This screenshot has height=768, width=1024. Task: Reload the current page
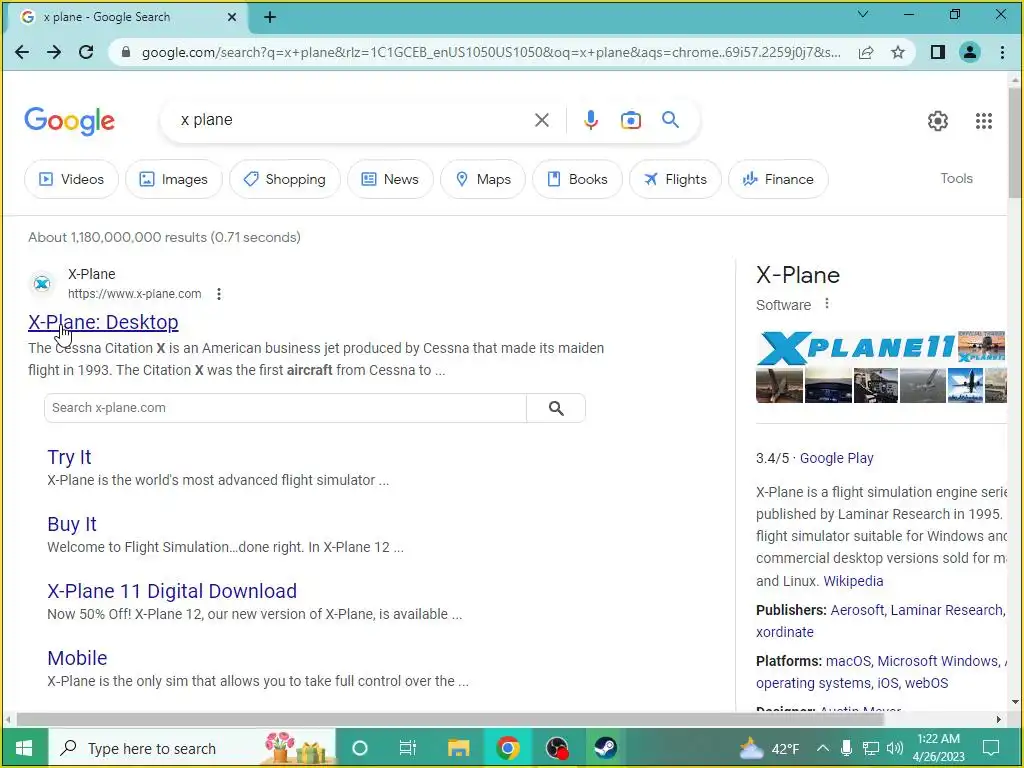click(86, 52)
